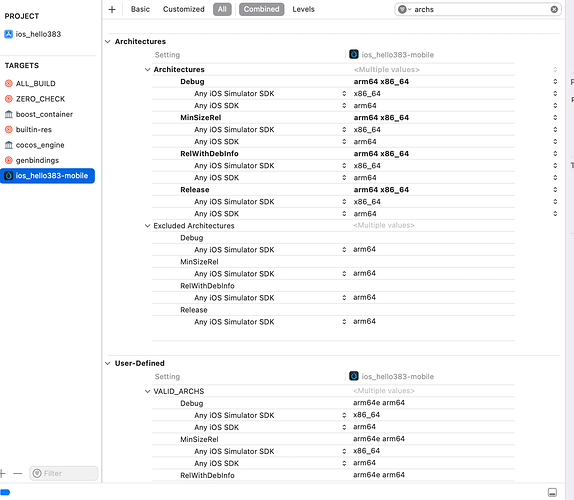
Task: Change Excluded Architectures Release SDK condition
Action: click(344, 322)
